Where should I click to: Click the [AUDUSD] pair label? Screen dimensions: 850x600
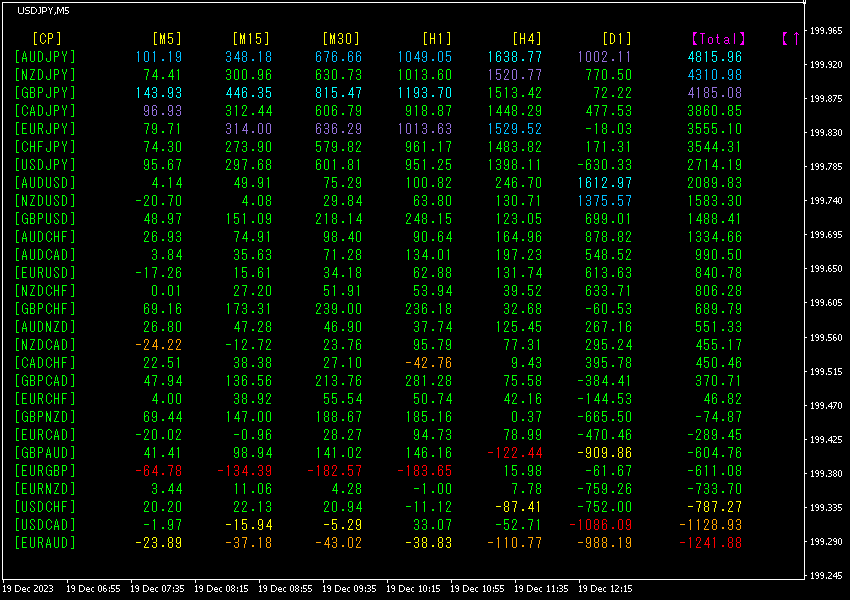[x=45, y=183]
